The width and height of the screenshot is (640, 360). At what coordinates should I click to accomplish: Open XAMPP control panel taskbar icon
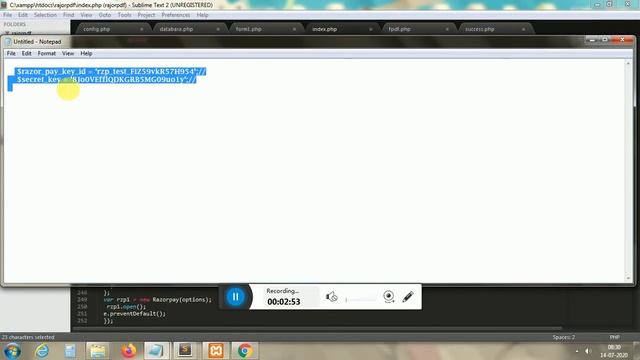(x=216, y=351)
